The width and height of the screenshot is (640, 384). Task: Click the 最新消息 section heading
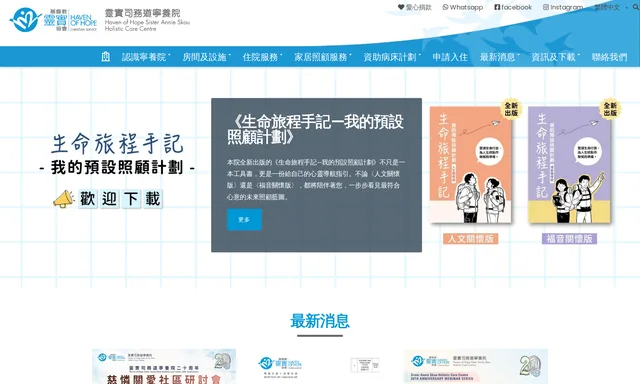tap(320, 321)
